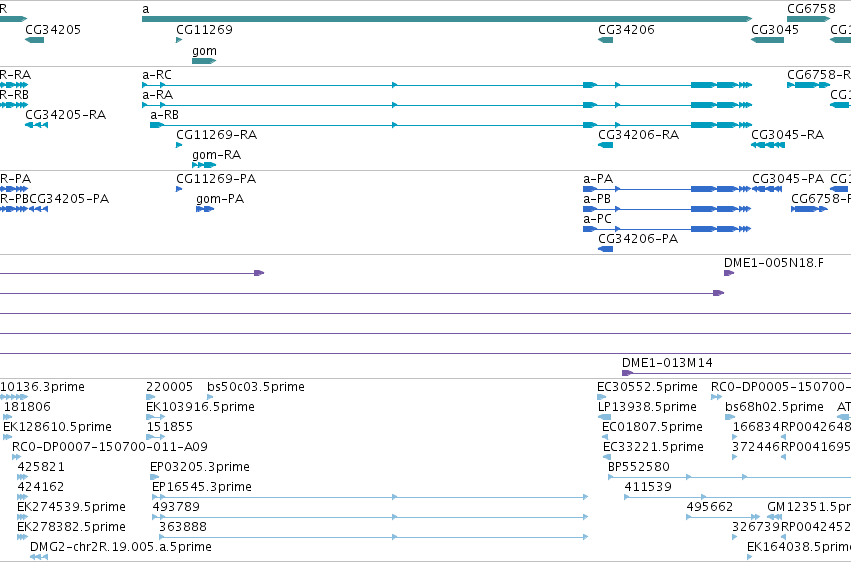This screenshot has height=562, width=851.
Task: Select DME1-005N18.F clone label
Action: (x=773, y=263)
